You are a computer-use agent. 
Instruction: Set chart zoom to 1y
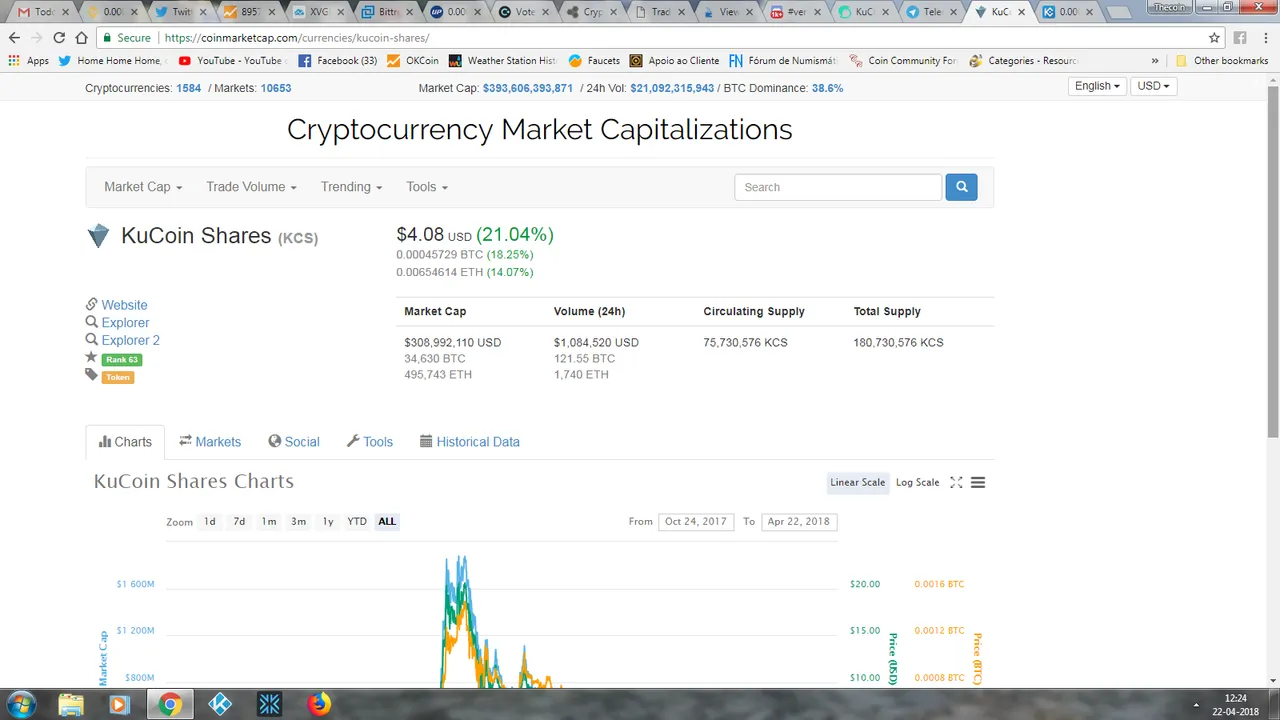coord(328,521)
